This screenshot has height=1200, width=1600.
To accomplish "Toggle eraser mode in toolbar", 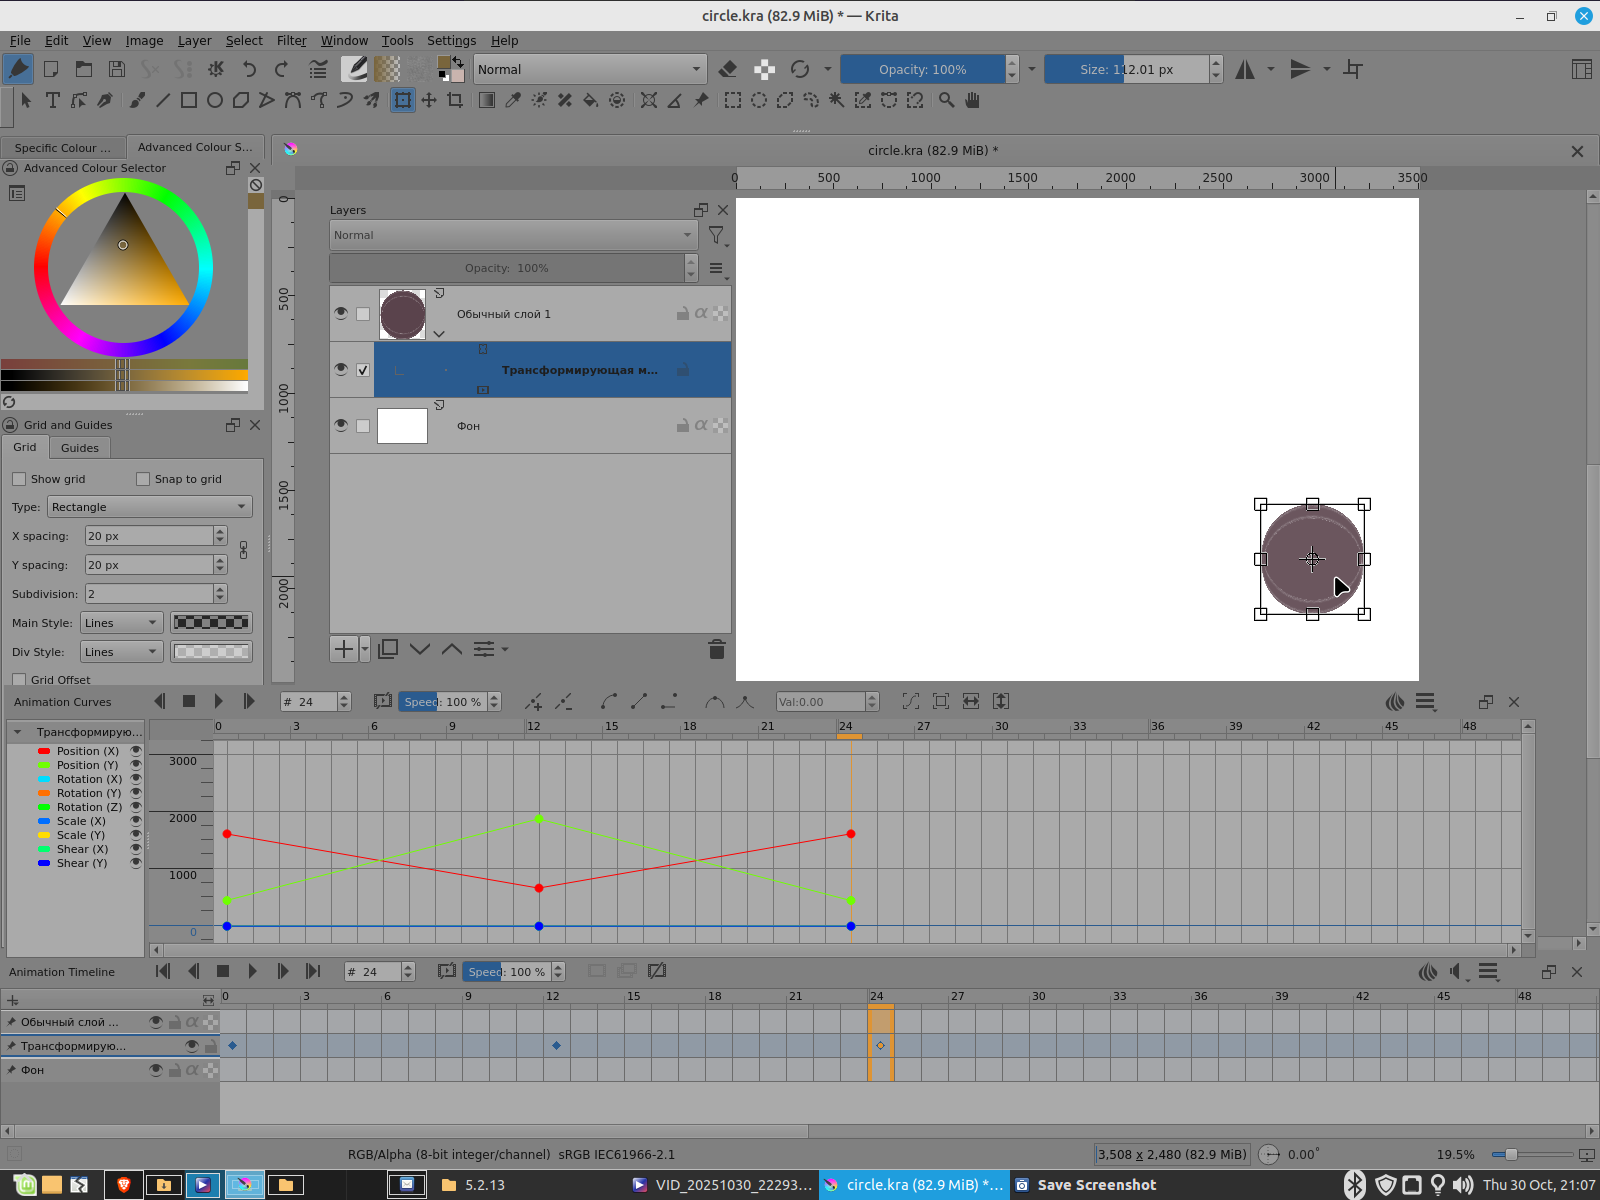I will pos(728,69).
